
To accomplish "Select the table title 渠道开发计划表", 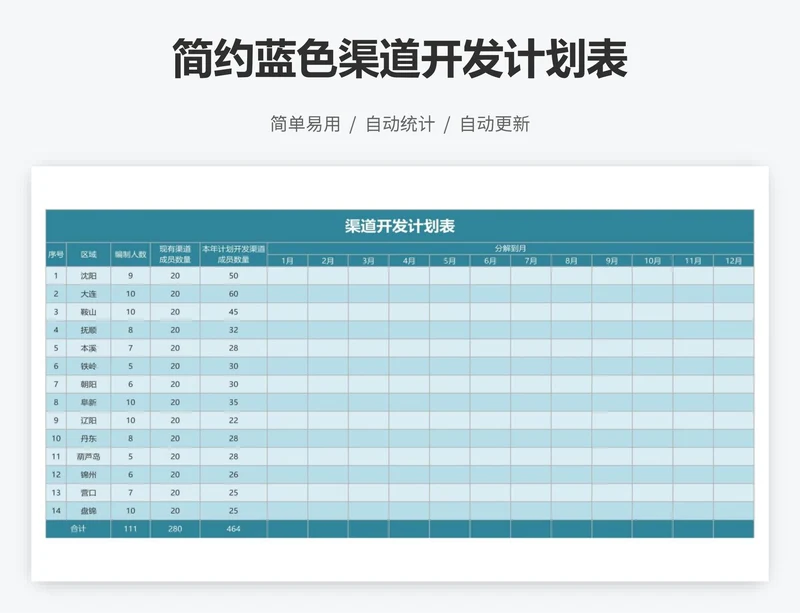I will coord(399,226).
